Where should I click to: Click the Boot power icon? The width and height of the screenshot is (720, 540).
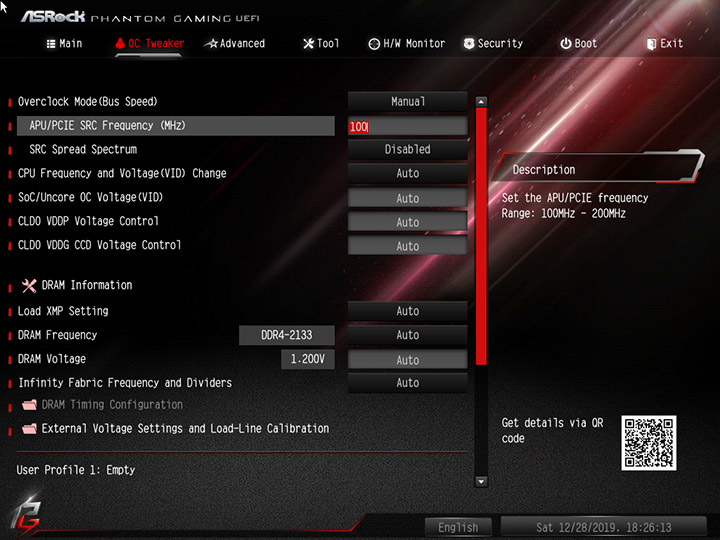(566, 44)
